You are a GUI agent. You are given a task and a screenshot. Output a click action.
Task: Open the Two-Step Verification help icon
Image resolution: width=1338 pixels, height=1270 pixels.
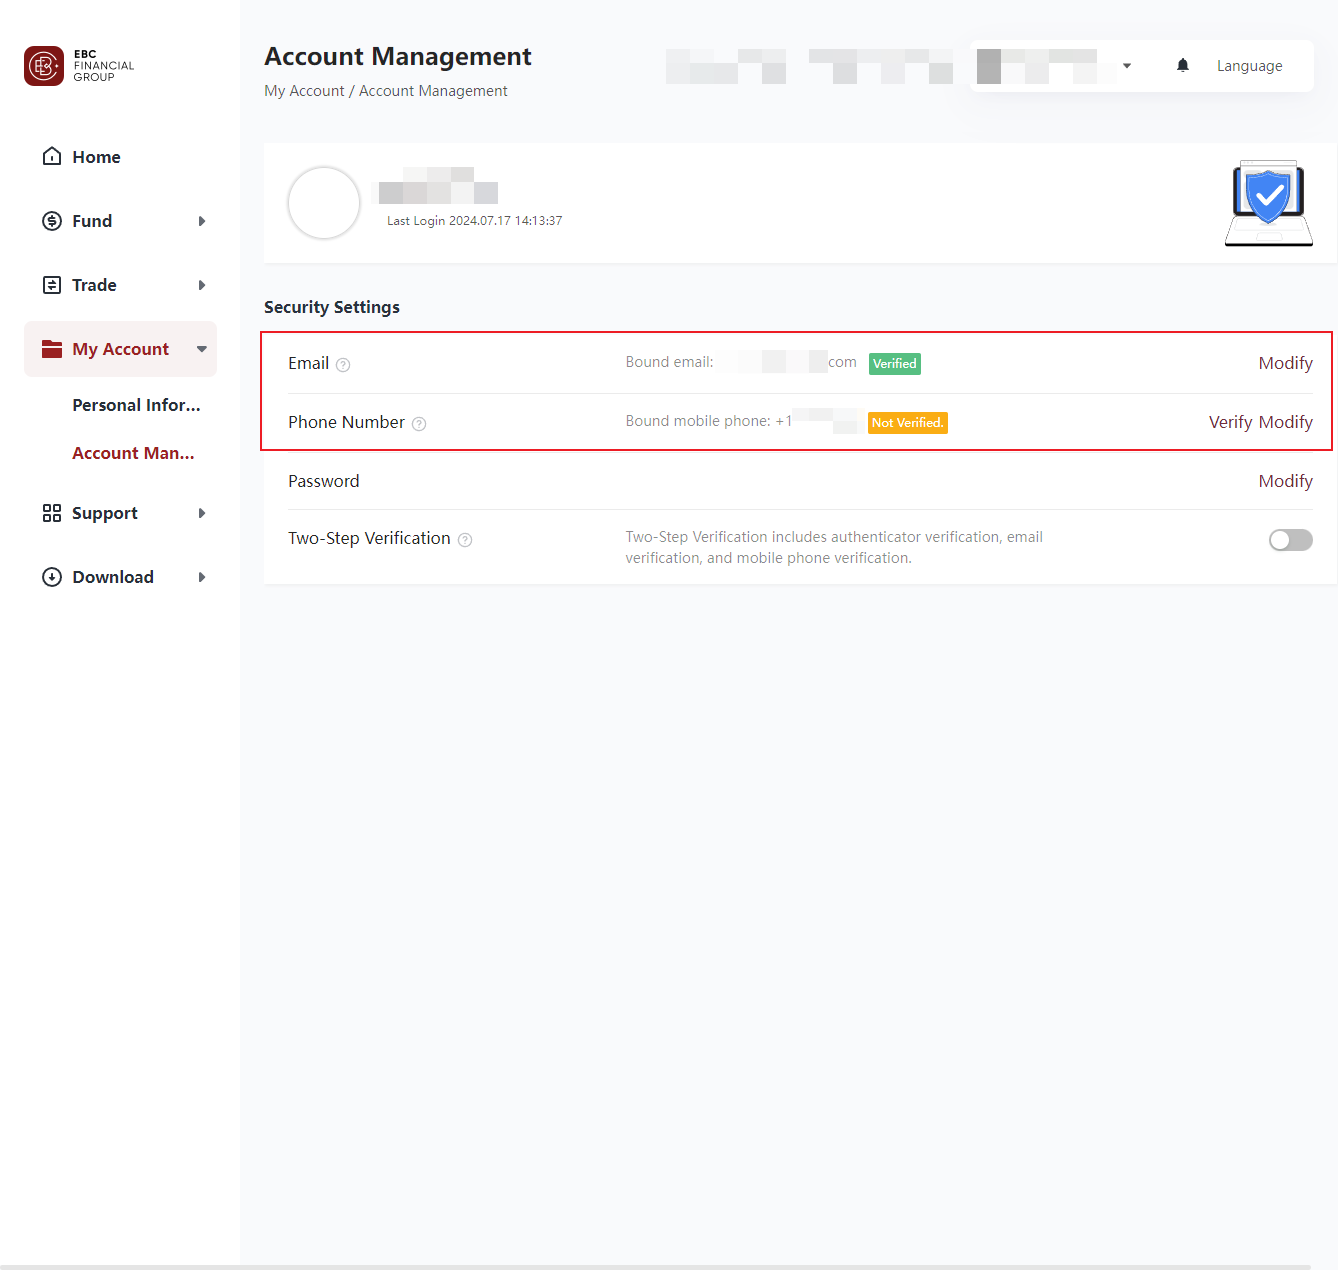pyautogui.click(x=464, y=539)
